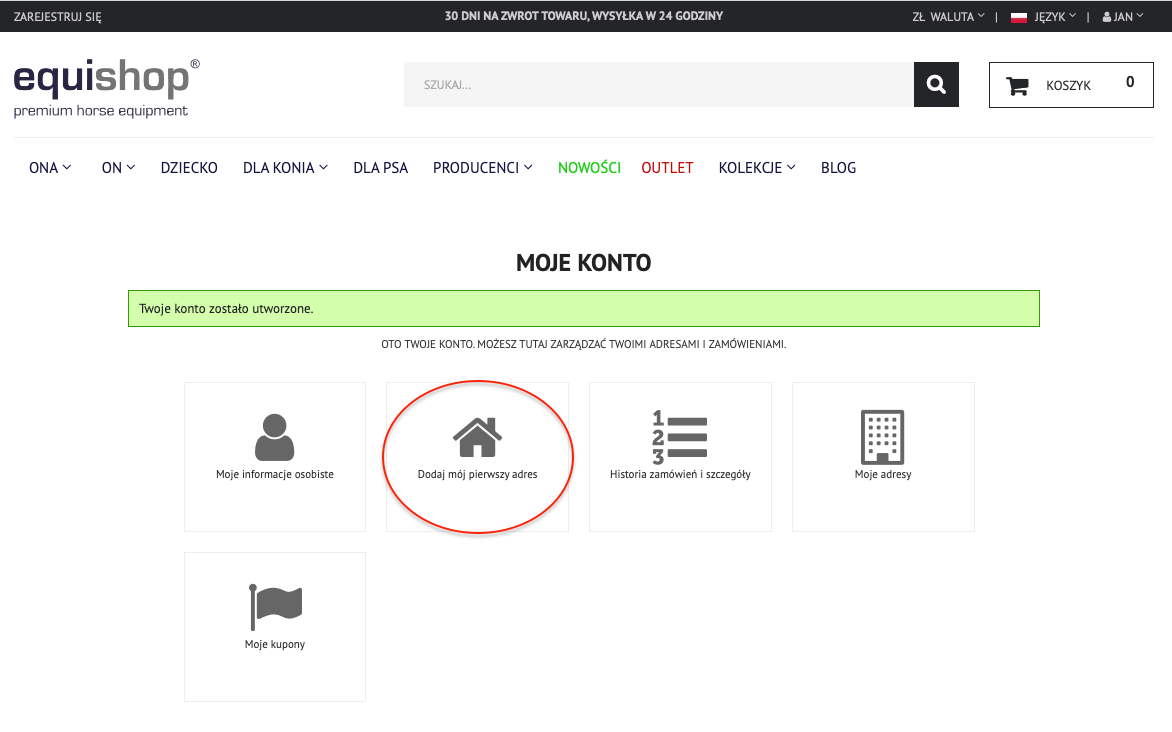The height and width of the screenshot is (732, 1172).
Task: Open the Dla Konia menu
Action: pos(285,168)
